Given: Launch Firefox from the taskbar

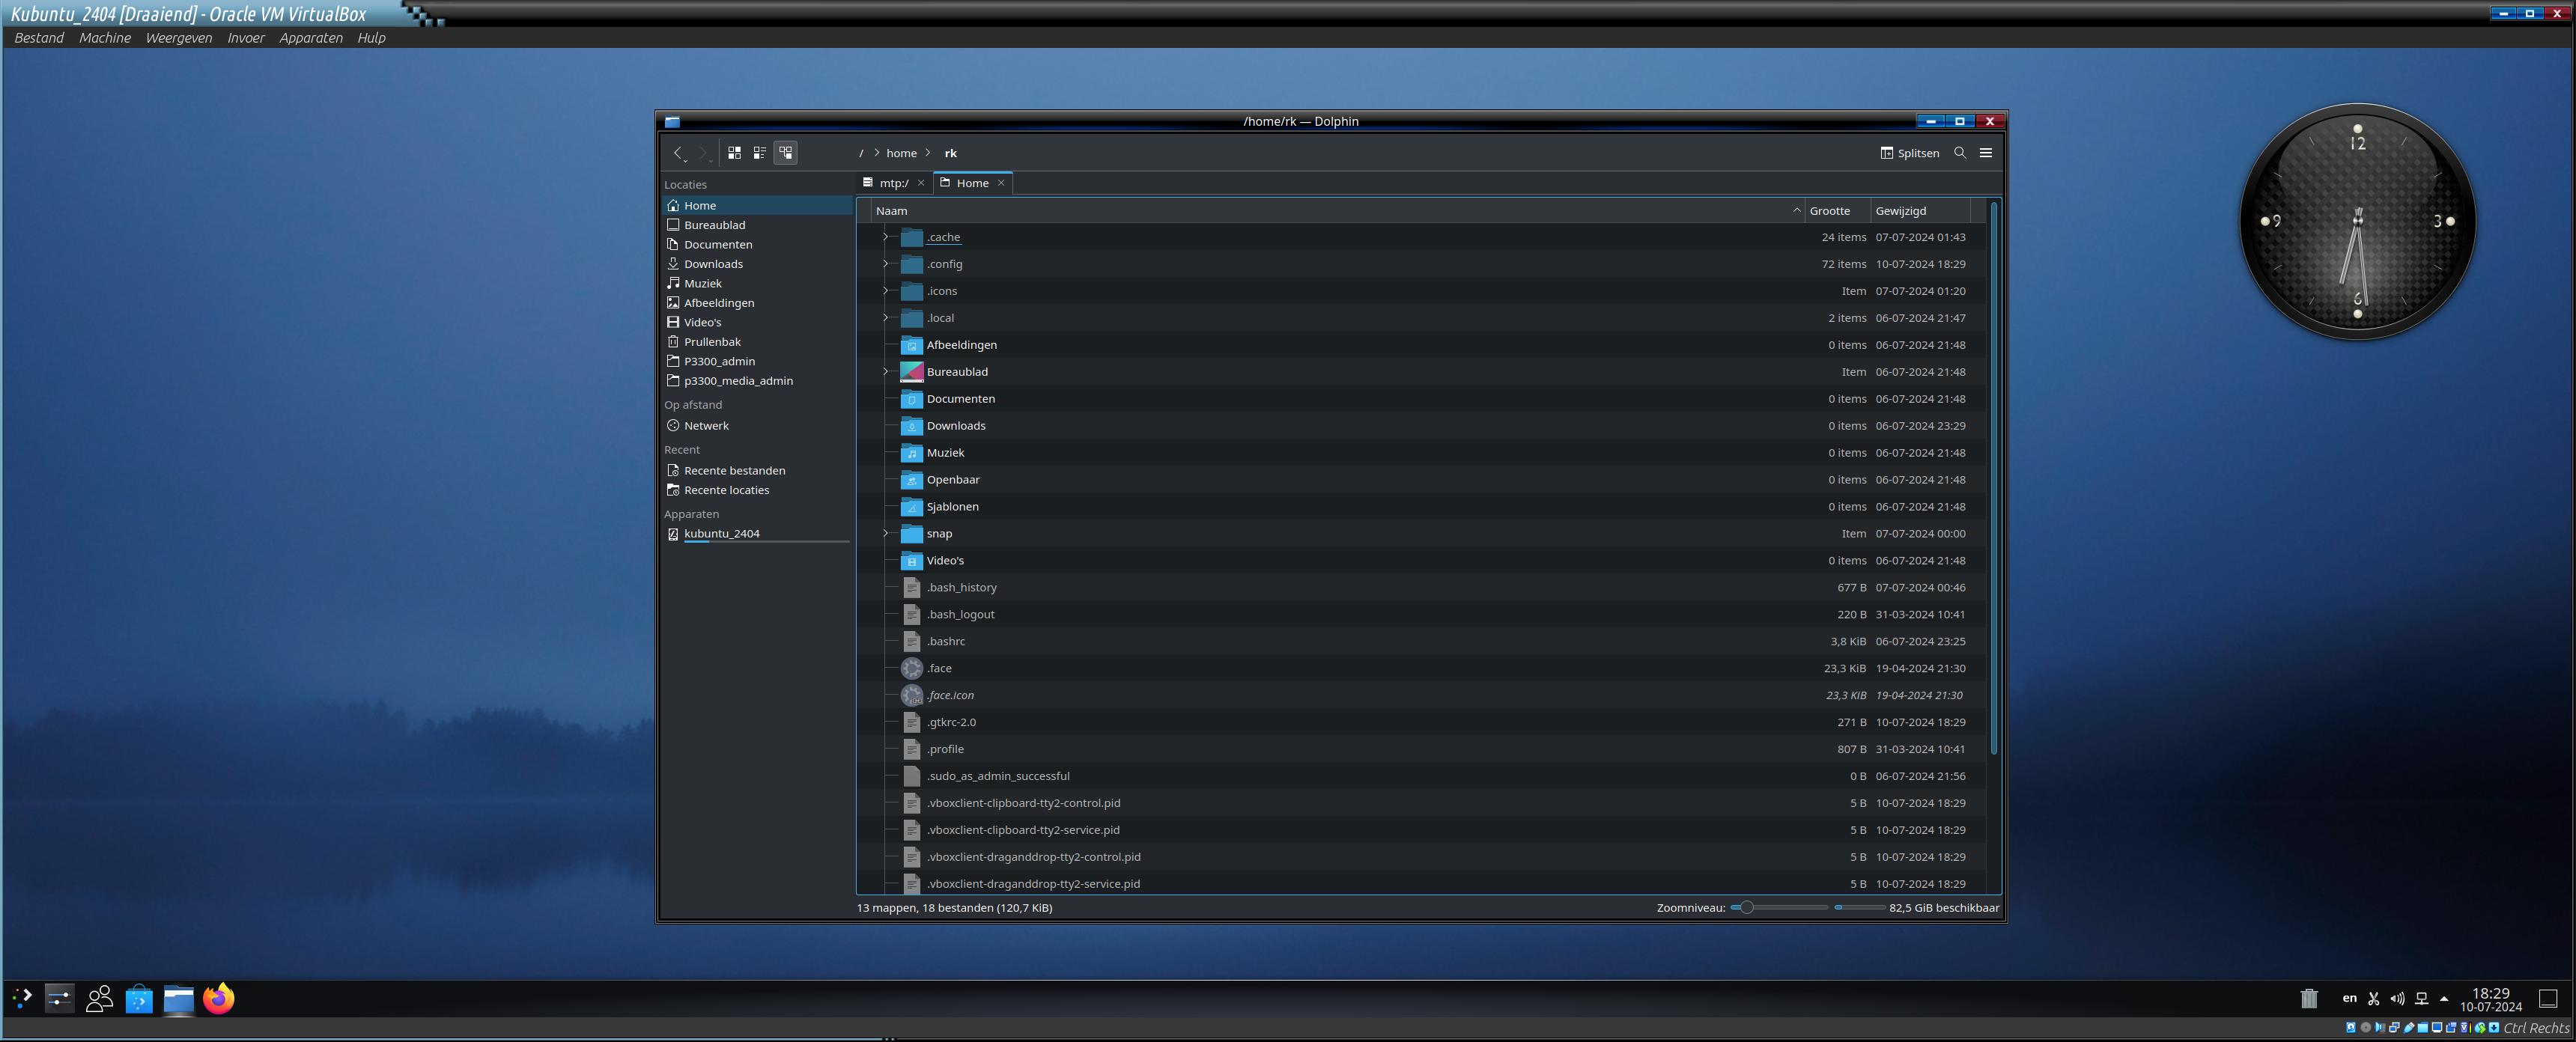Looking at the screenshot, I should click(218, 998).
